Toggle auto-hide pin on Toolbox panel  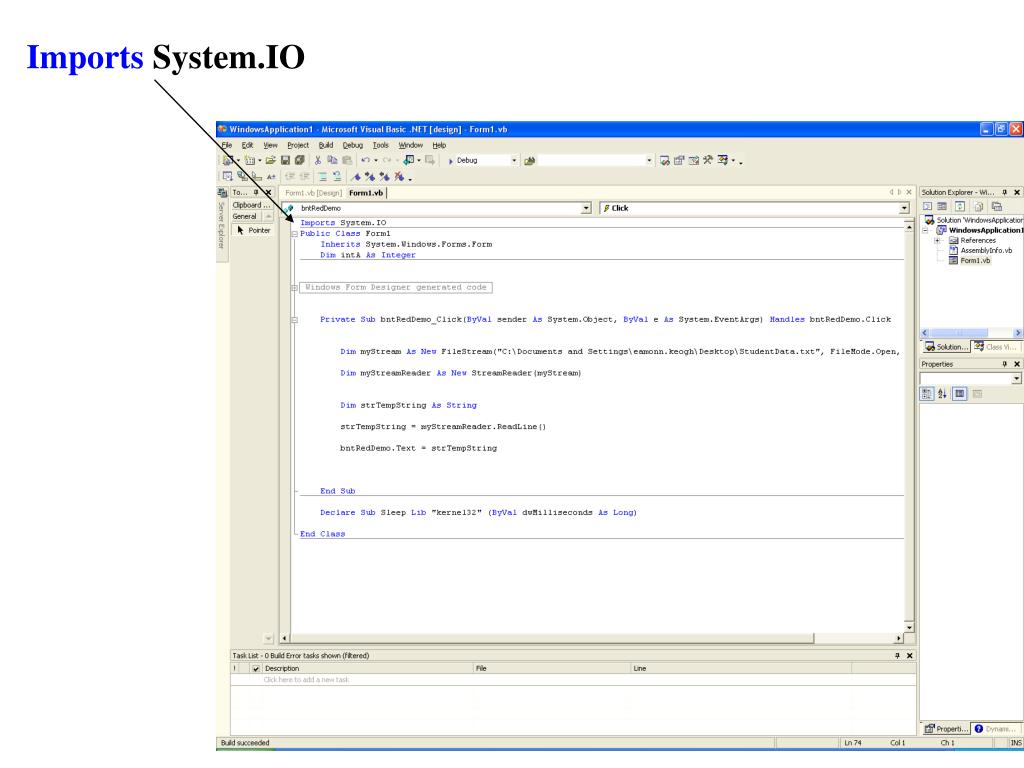pos(256,193)
